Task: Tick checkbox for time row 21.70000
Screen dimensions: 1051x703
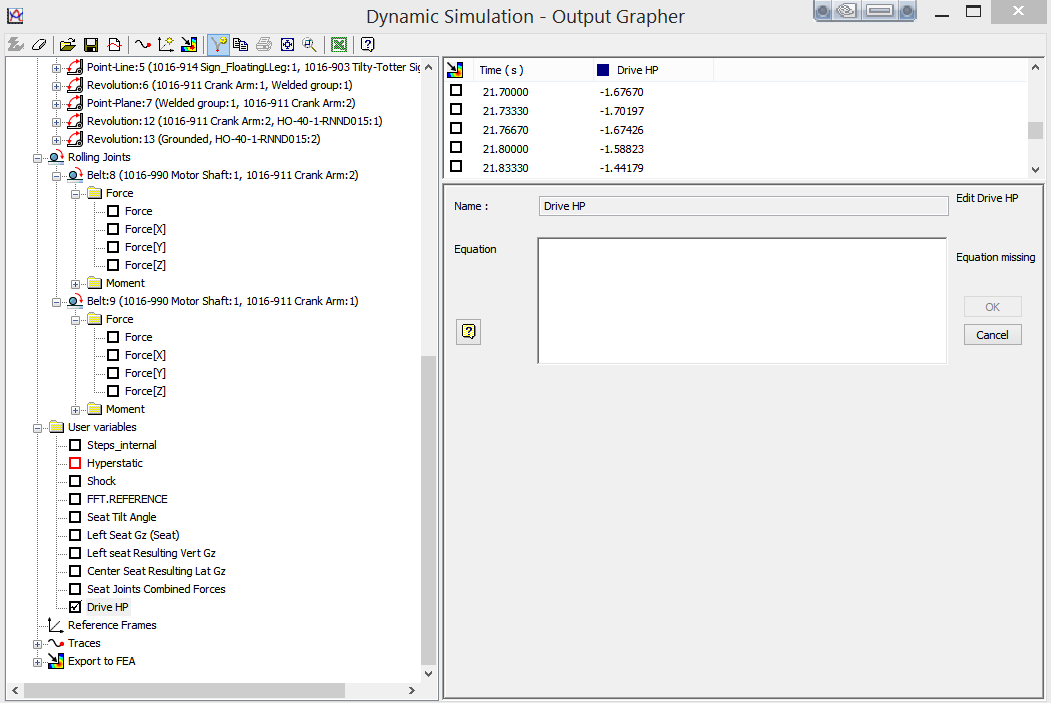Action: [456, 90]
